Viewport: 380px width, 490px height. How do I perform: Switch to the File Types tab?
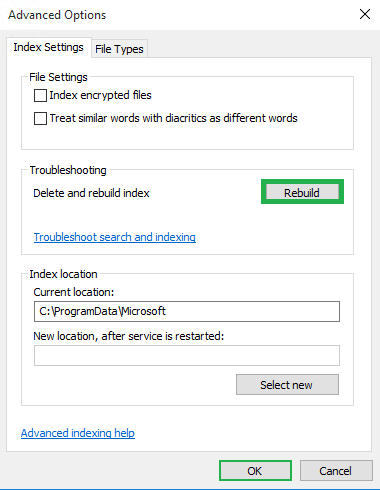point(119,49)
